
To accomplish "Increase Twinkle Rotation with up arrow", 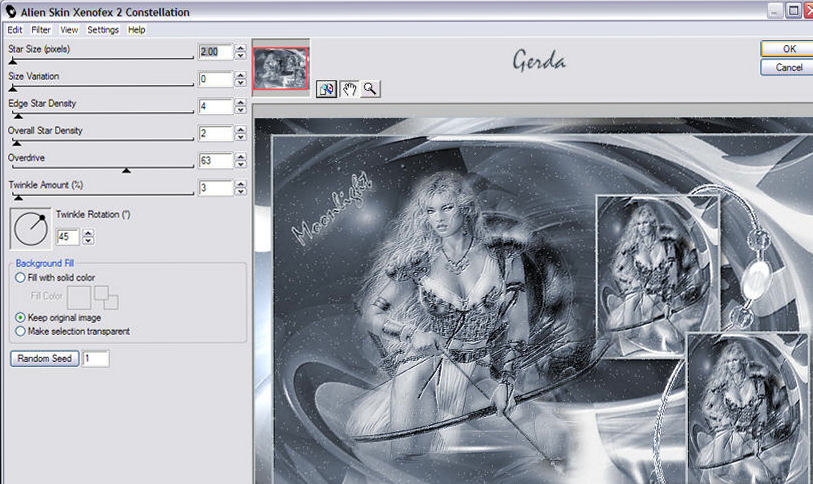I will (x=88, y=233).
